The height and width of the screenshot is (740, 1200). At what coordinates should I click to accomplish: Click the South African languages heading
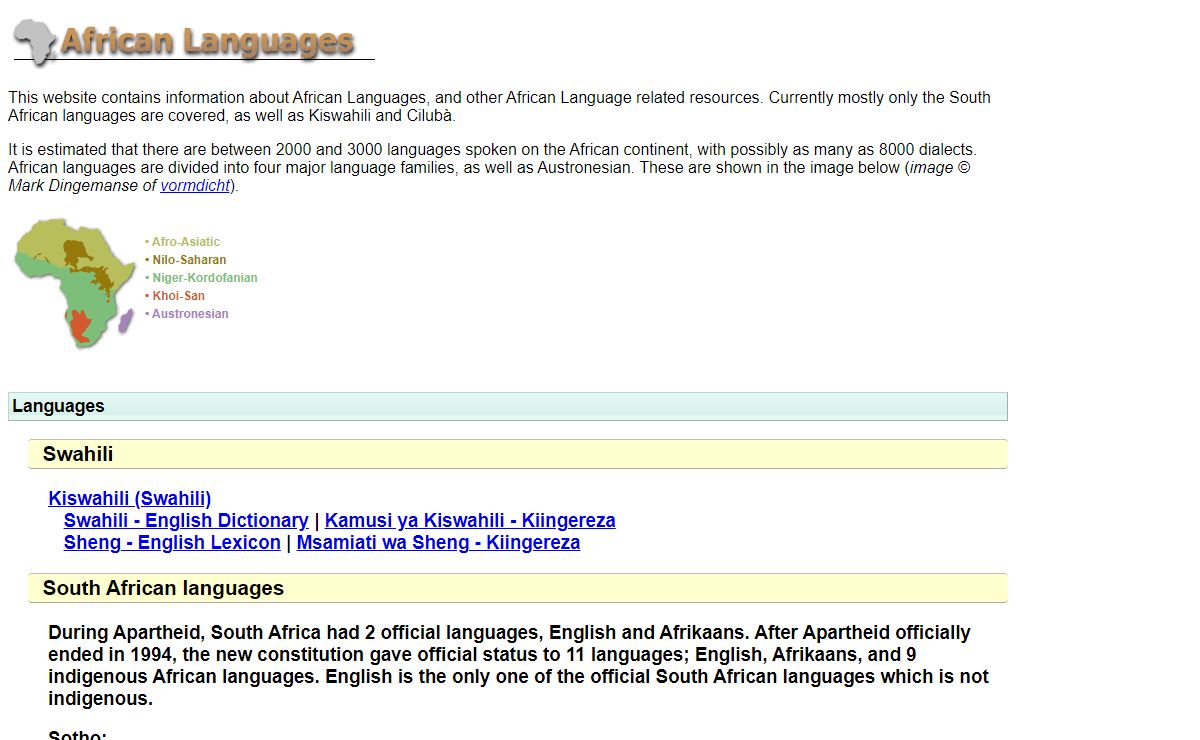[518, 588]
